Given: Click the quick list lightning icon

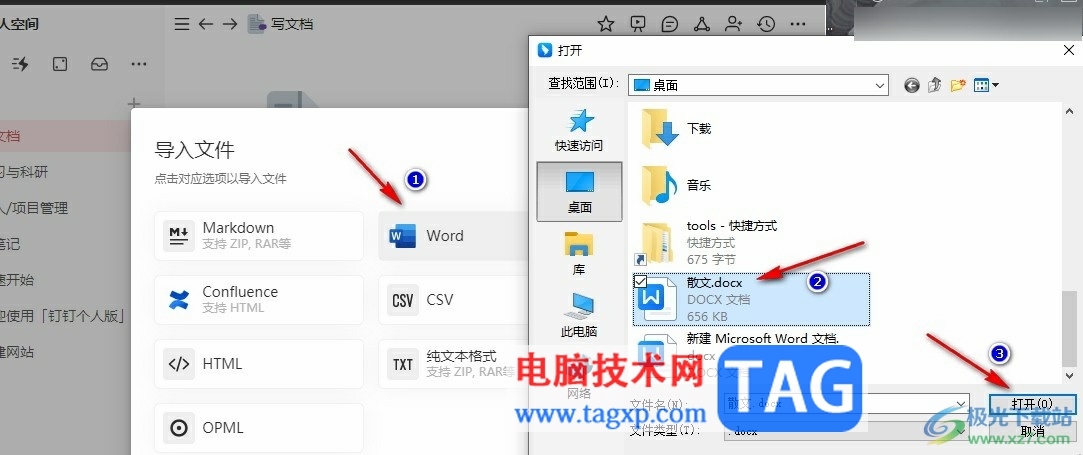Looking at the screenshot, I should 20,64.
